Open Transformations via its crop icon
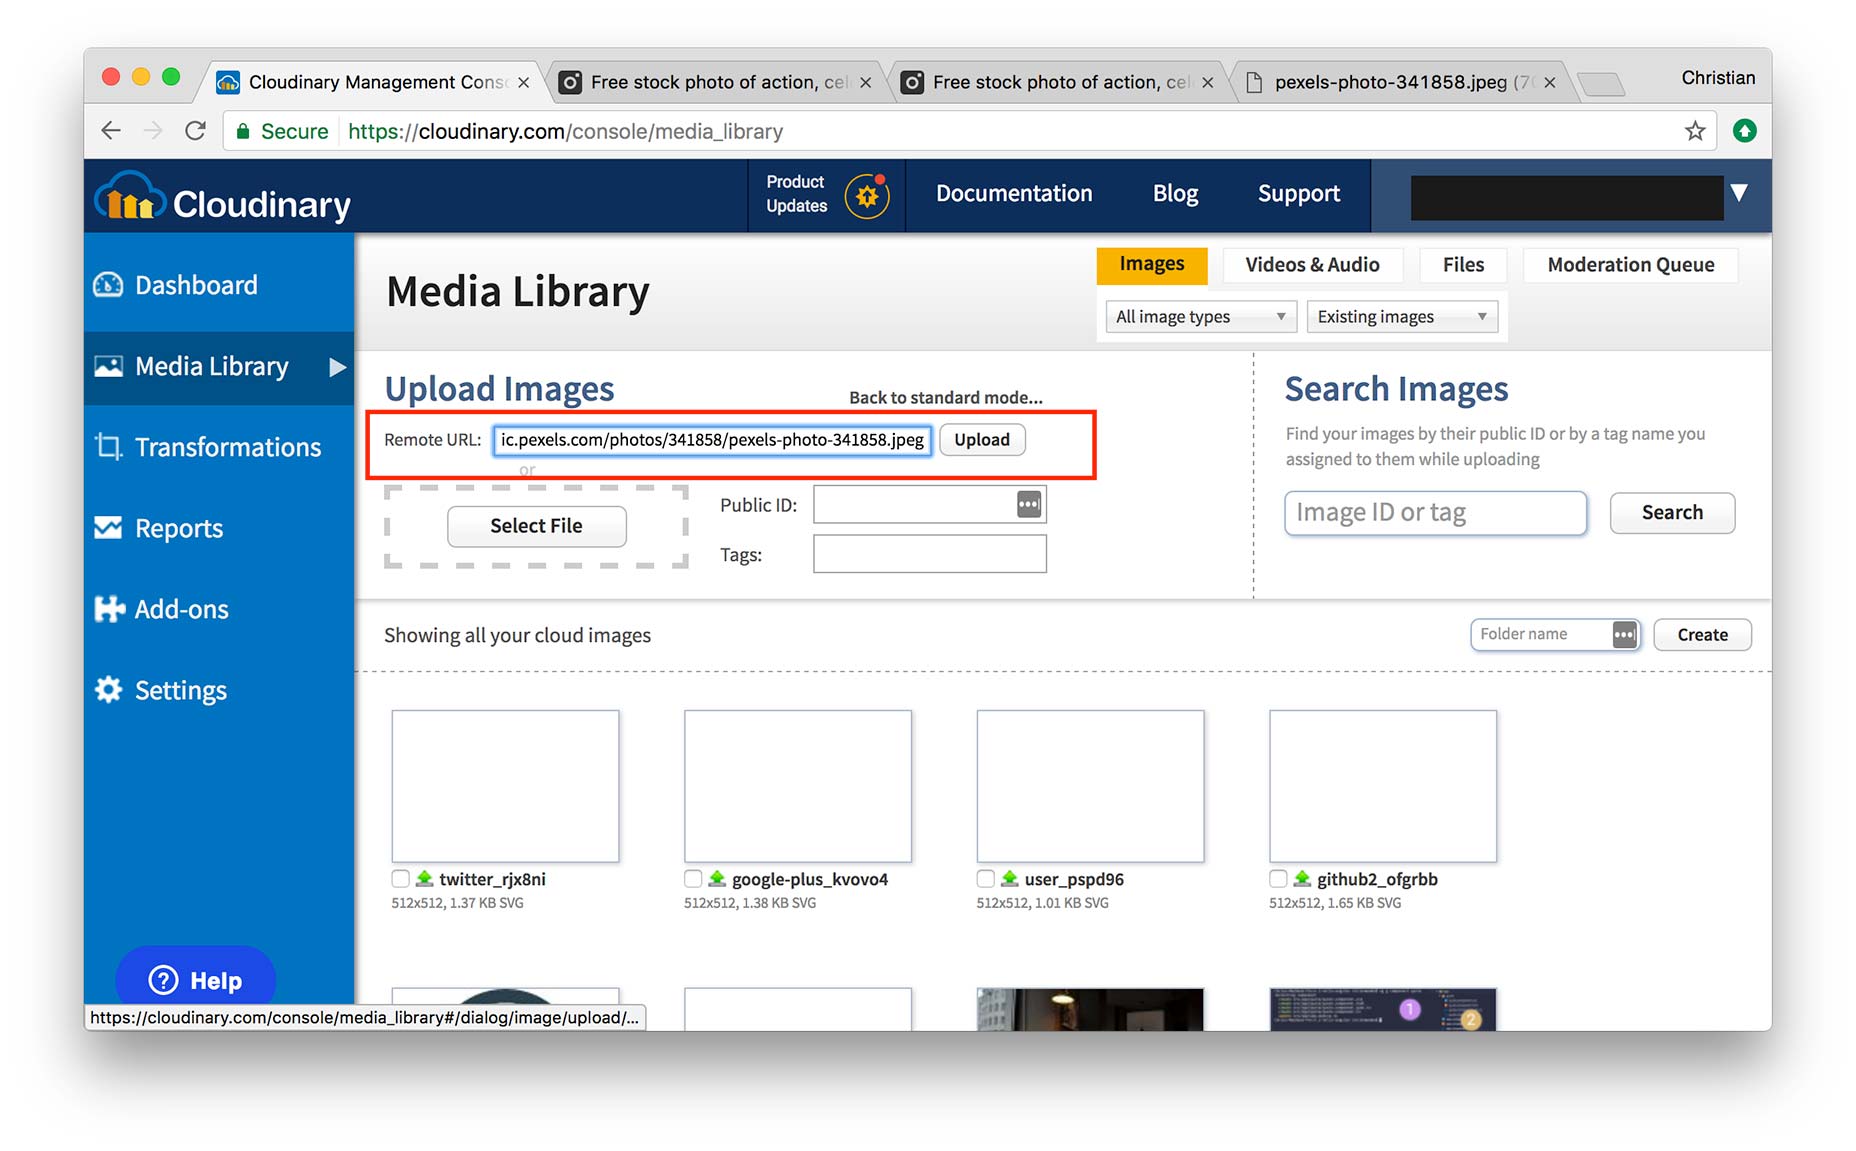Screen dimensions: 1856x1151 coord(108,447)
